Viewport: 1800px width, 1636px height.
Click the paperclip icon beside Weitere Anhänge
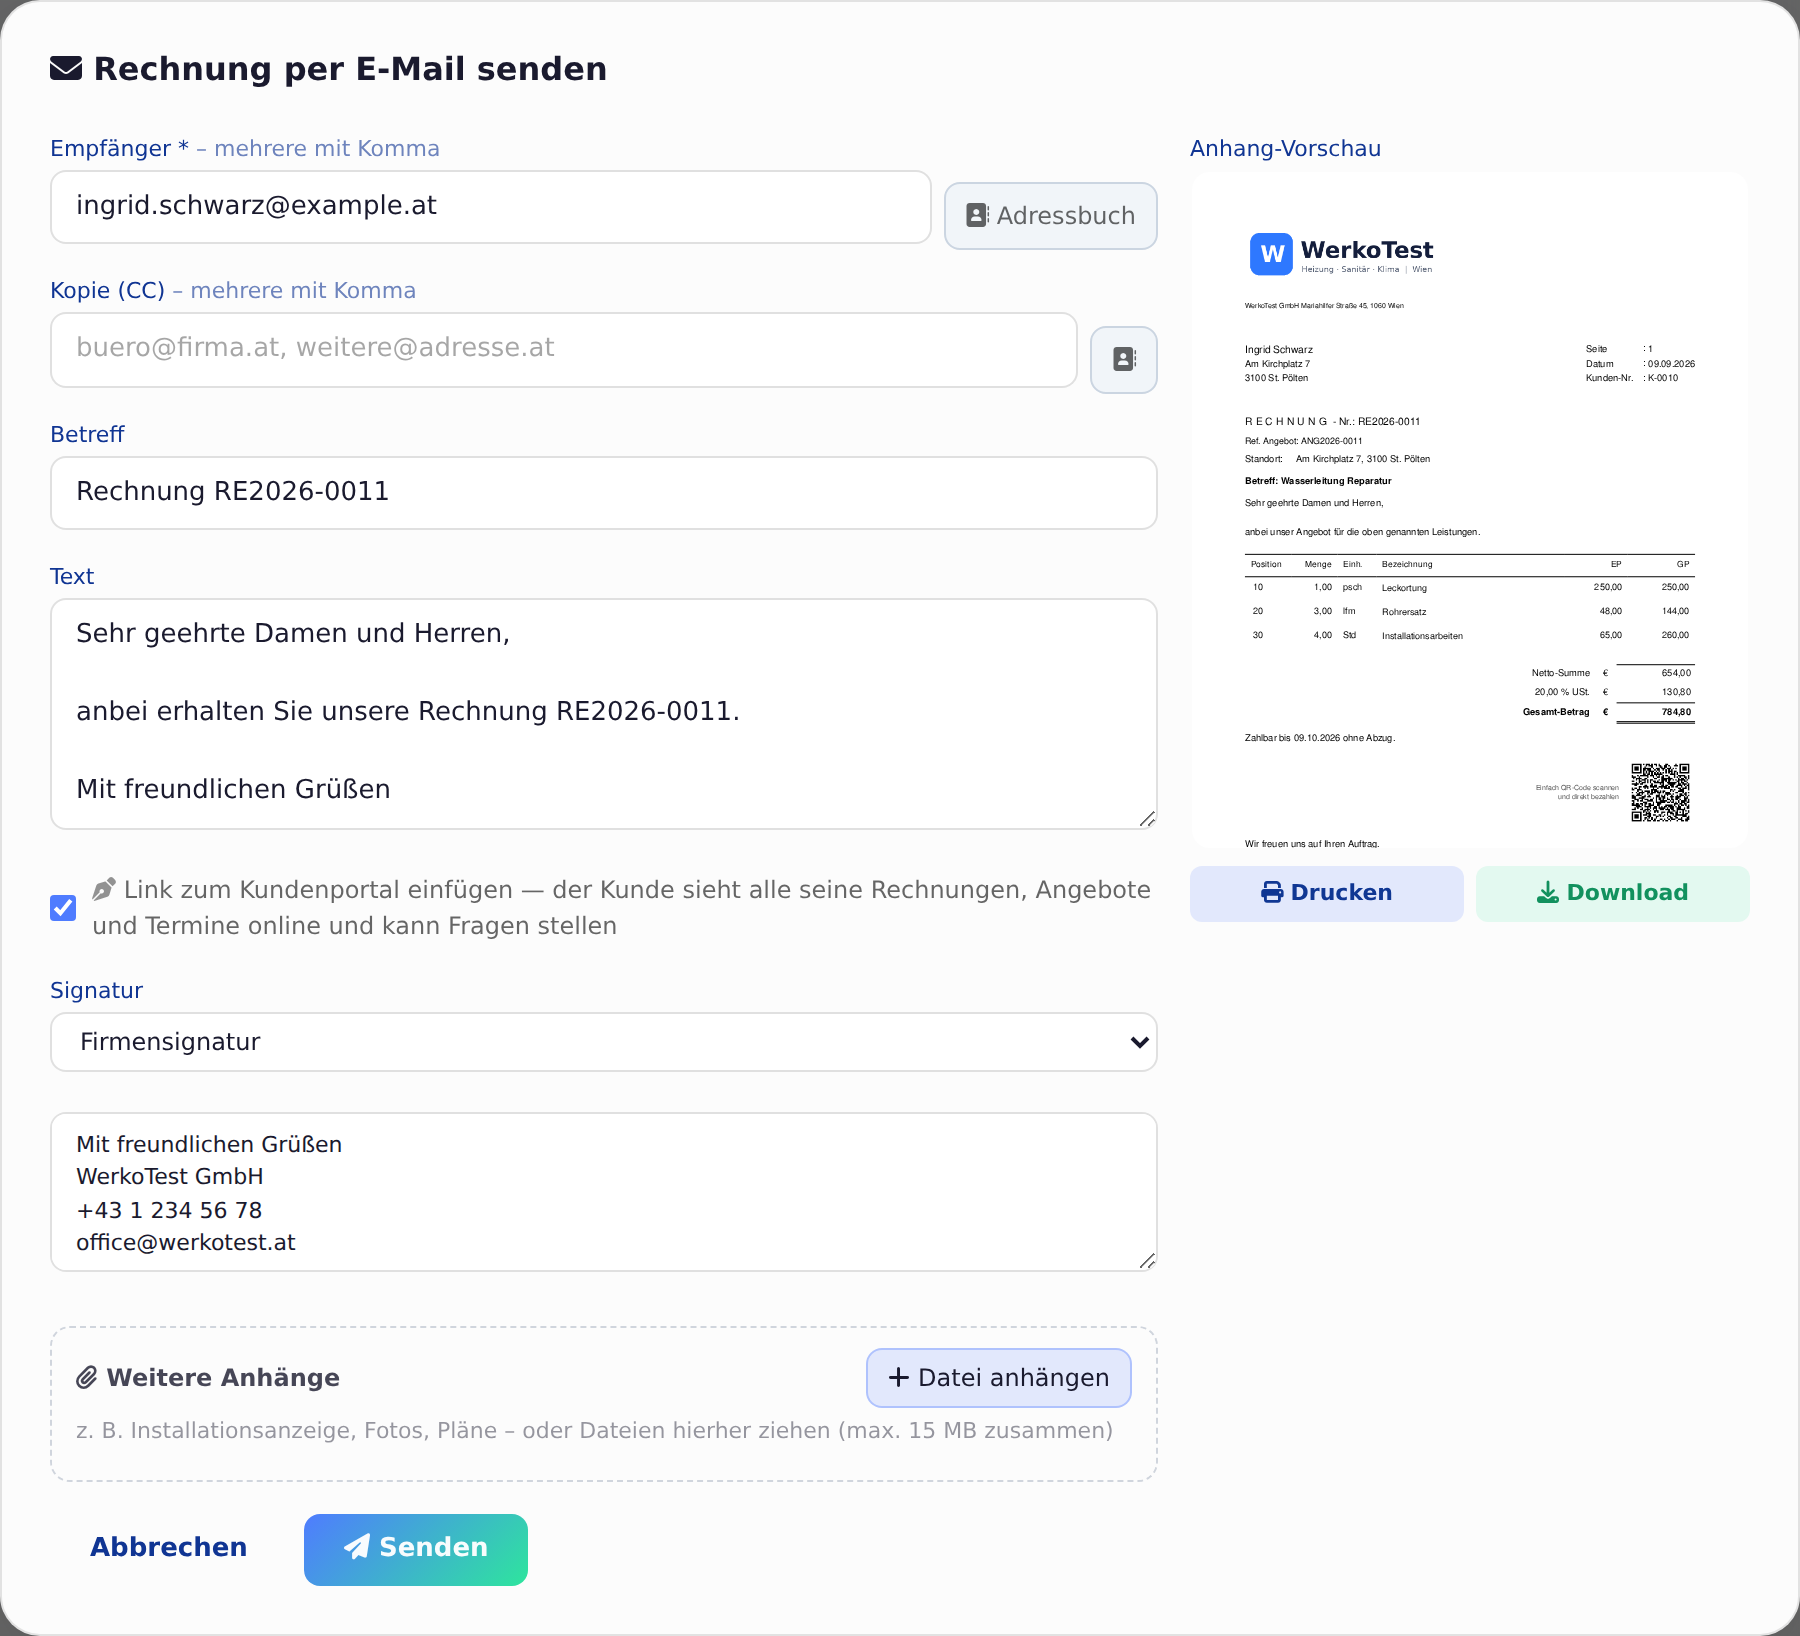[87, 1378]
